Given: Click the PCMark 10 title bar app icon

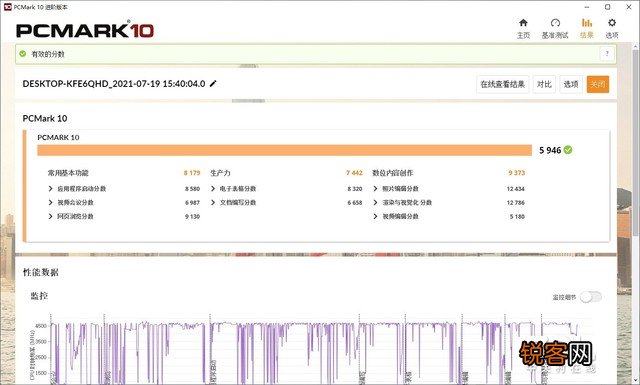Looking at the screenshot, I should (7, 7).
